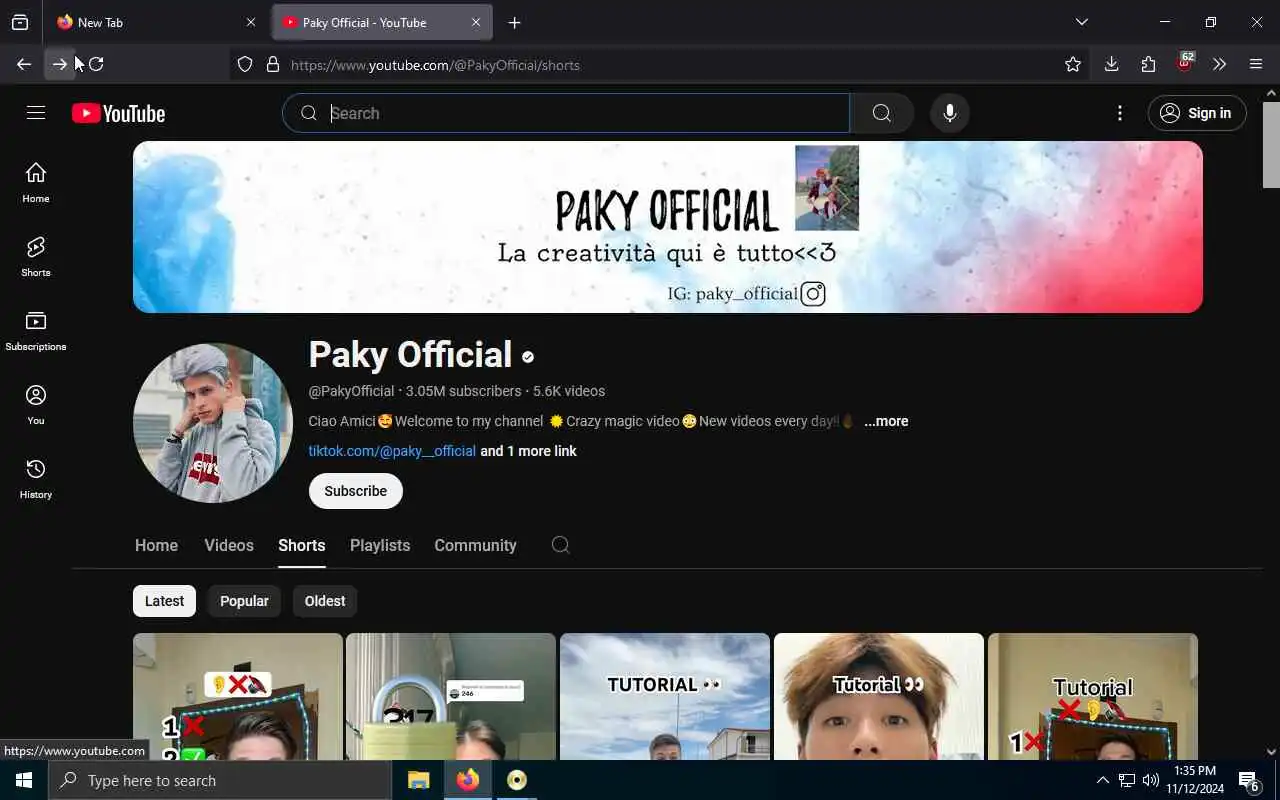The width and height of the screenshot is (1280, 800).
Task: Click the page vertical scrollbar thumb
Action: (x=1271, y=145)
